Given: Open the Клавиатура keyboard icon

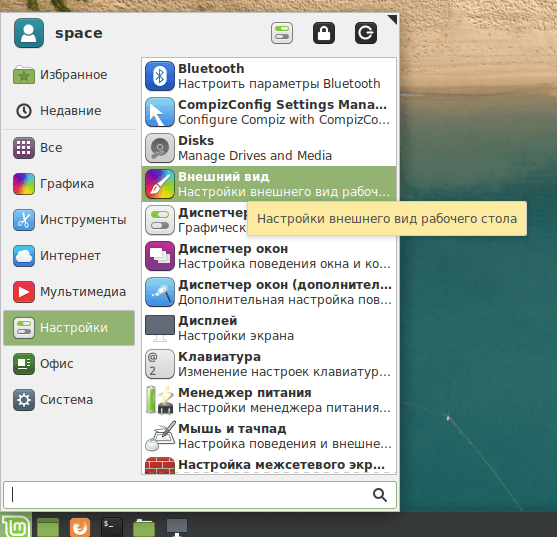Looking at the screenshot, I should (160, 364).
